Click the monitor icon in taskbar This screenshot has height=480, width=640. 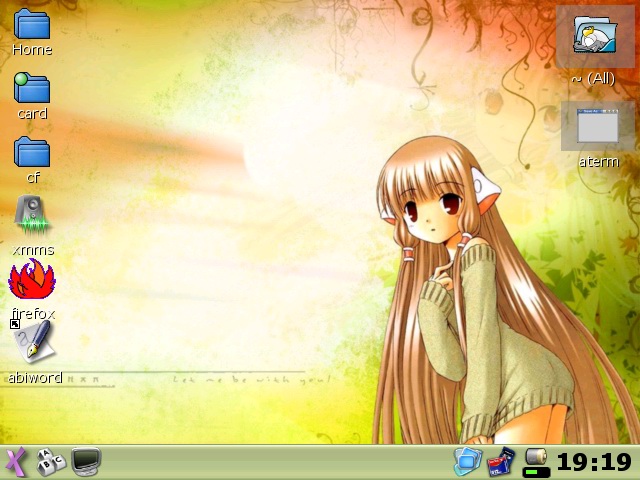(86, 462)
